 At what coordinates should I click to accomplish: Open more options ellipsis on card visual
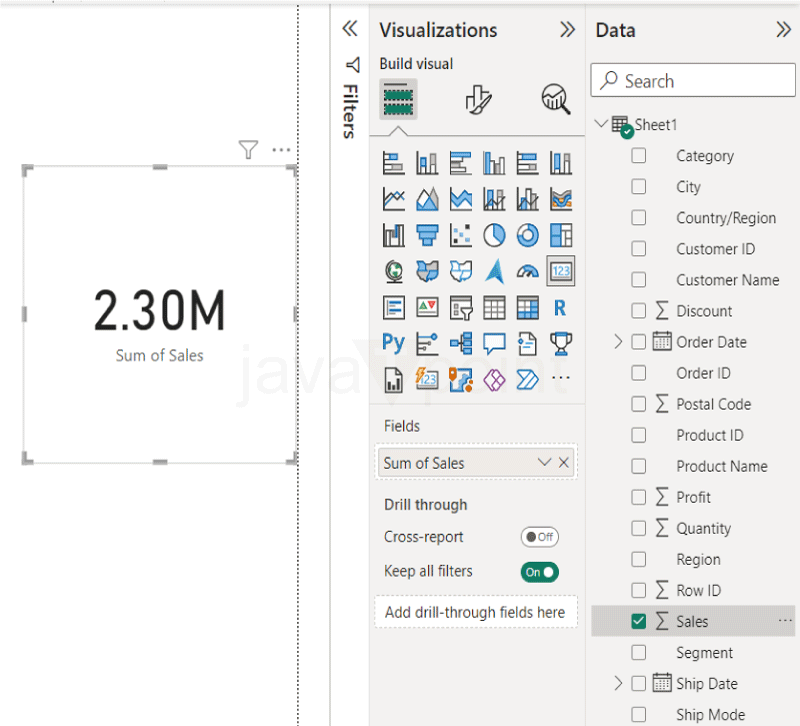281,149
